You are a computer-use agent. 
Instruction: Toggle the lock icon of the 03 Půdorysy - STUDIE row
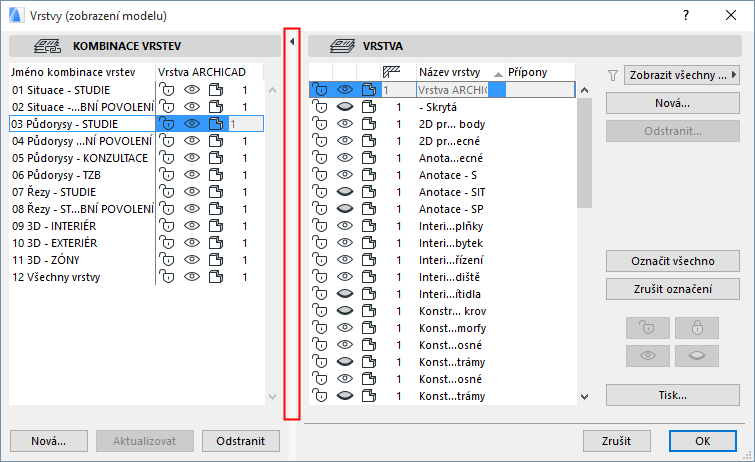(x=167, y=124)
